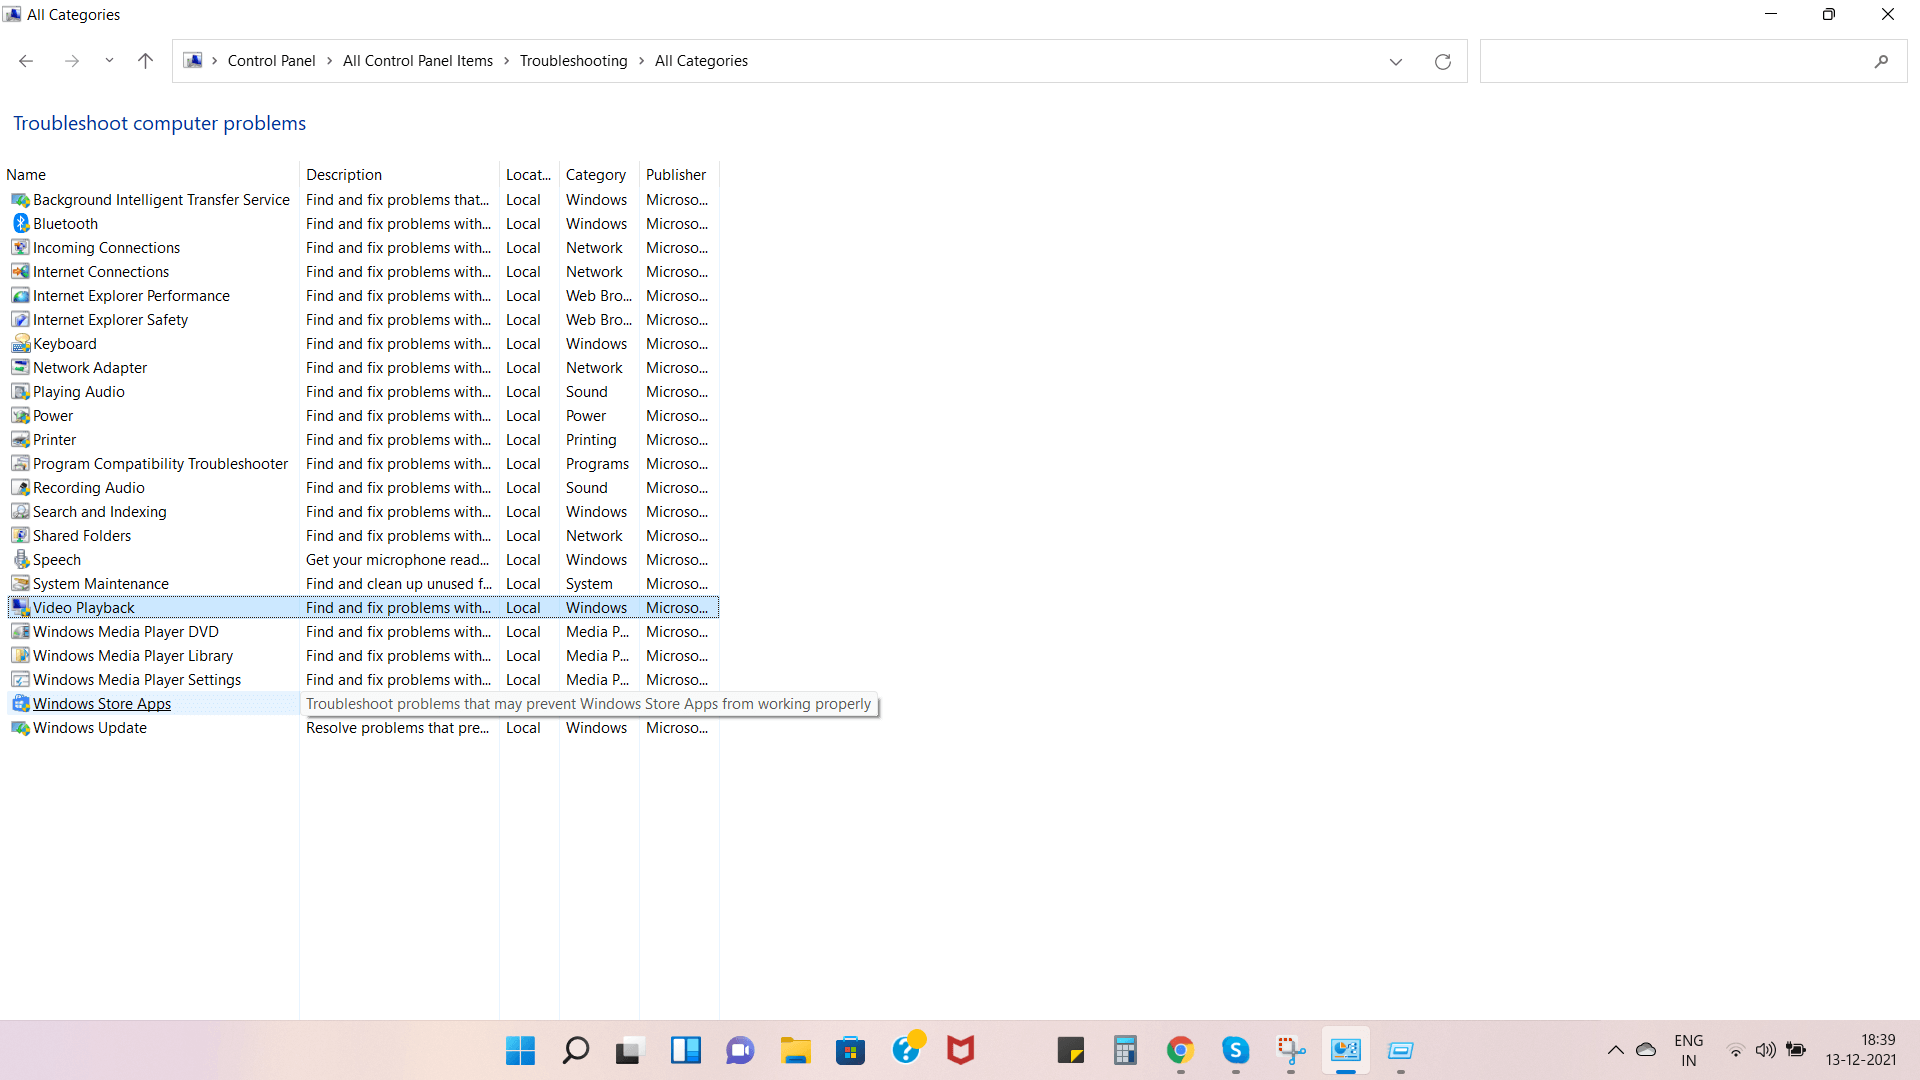Open Chrome from the taskbar
Screen dimensions: 1920x1080
(1180, 1050)
